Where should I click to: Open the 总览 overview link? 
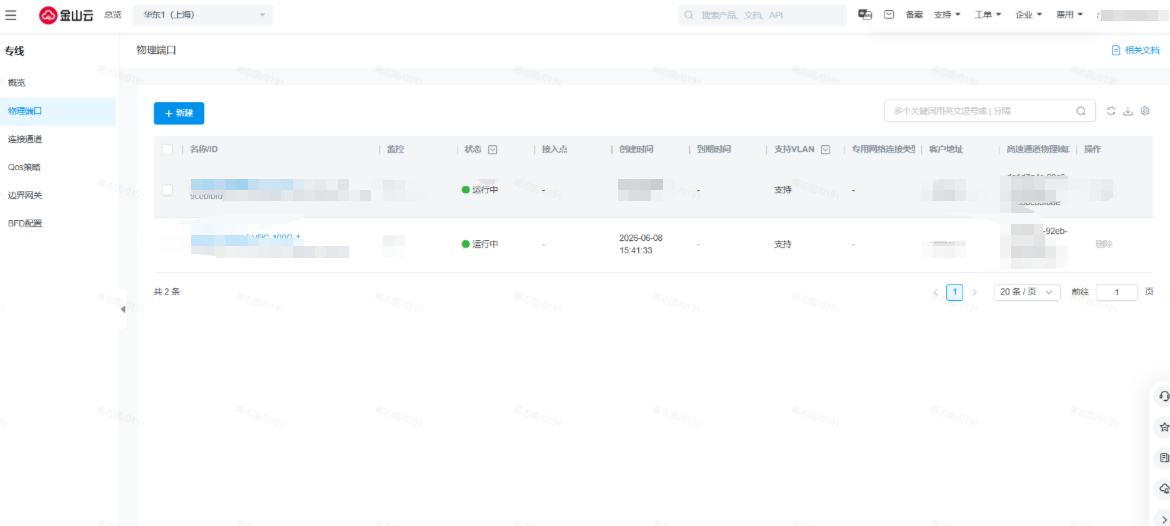click(113, 15)
